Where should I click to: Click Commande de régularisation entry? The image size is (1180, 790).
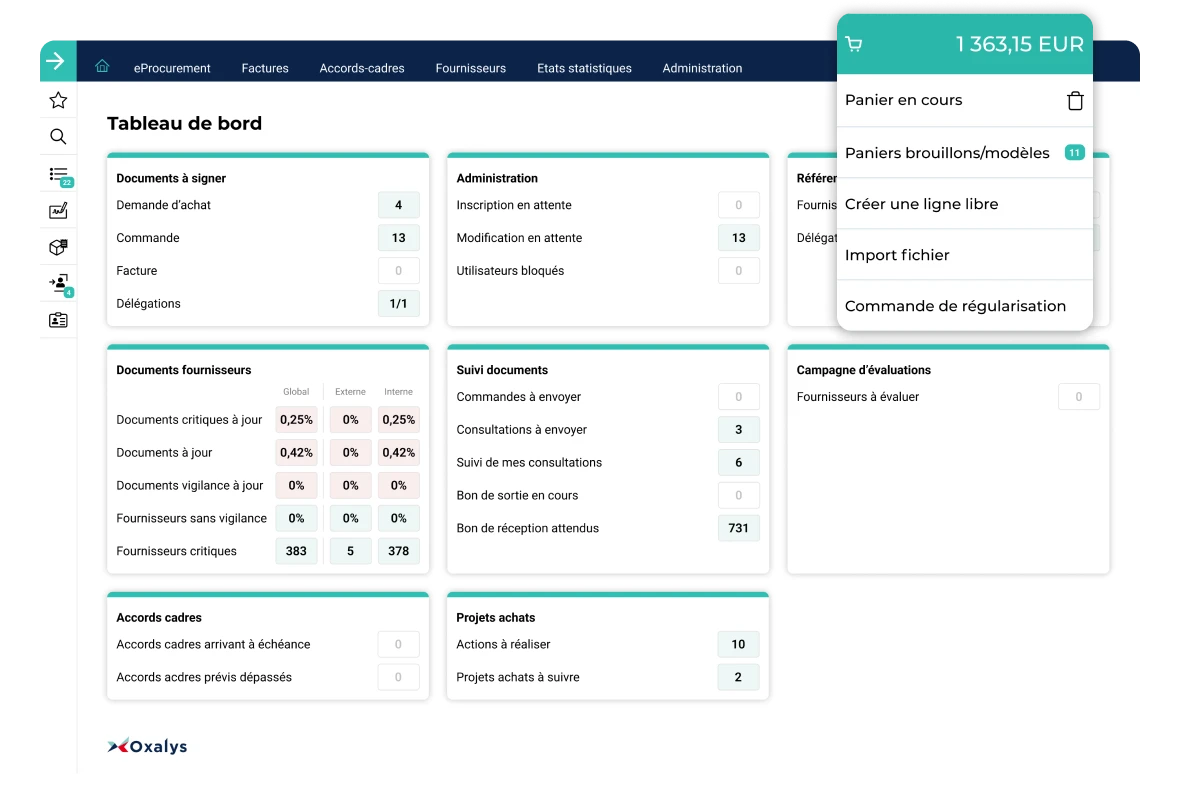955,306
